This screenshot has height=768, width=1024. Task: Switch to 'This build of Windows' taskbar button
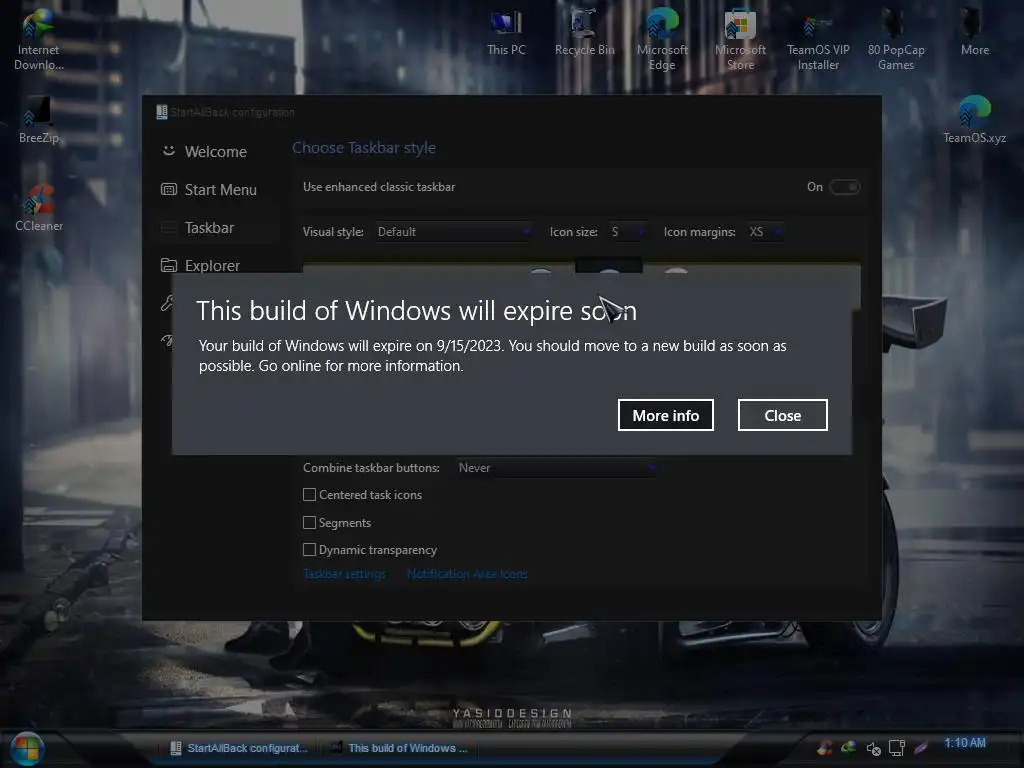point(400,748)
